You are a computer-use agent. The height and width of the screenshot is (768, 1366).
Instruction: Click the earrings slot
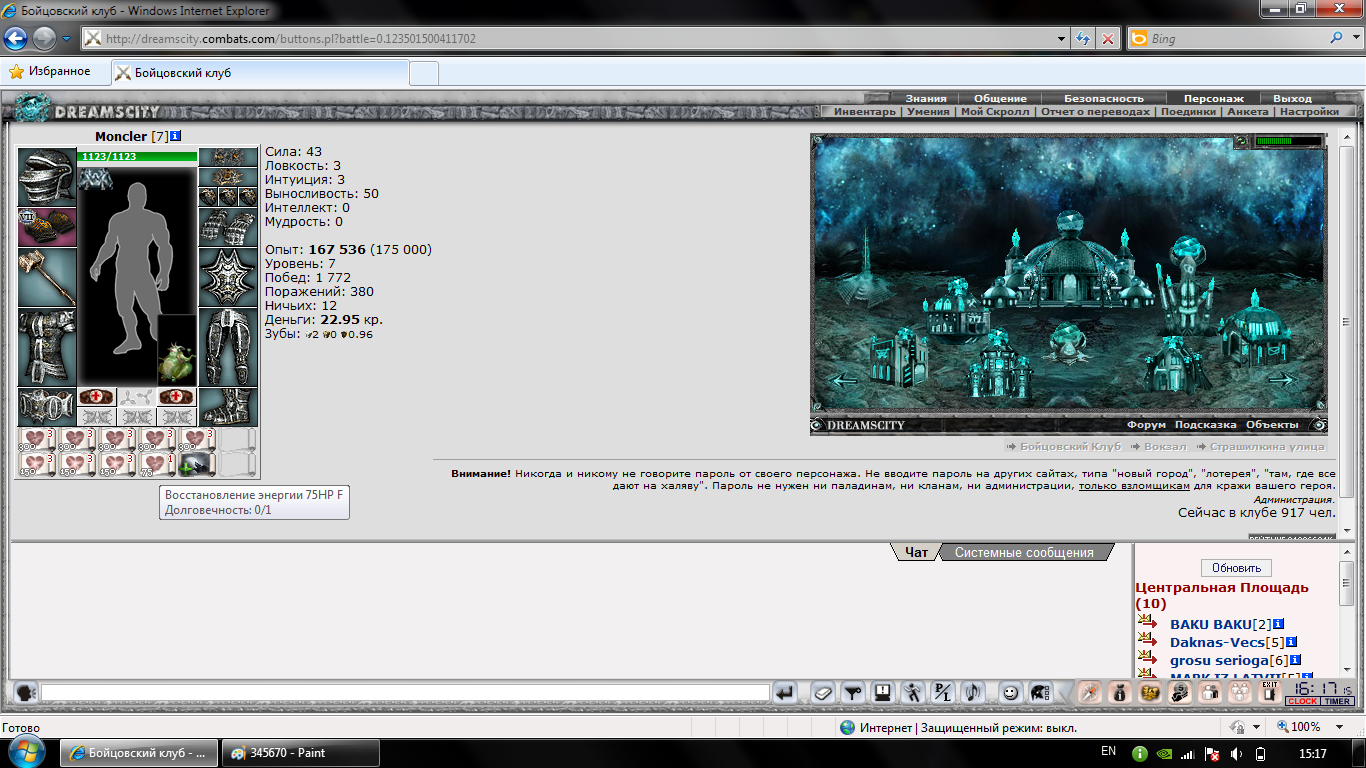pyautogui.click(x=228, y=157)
